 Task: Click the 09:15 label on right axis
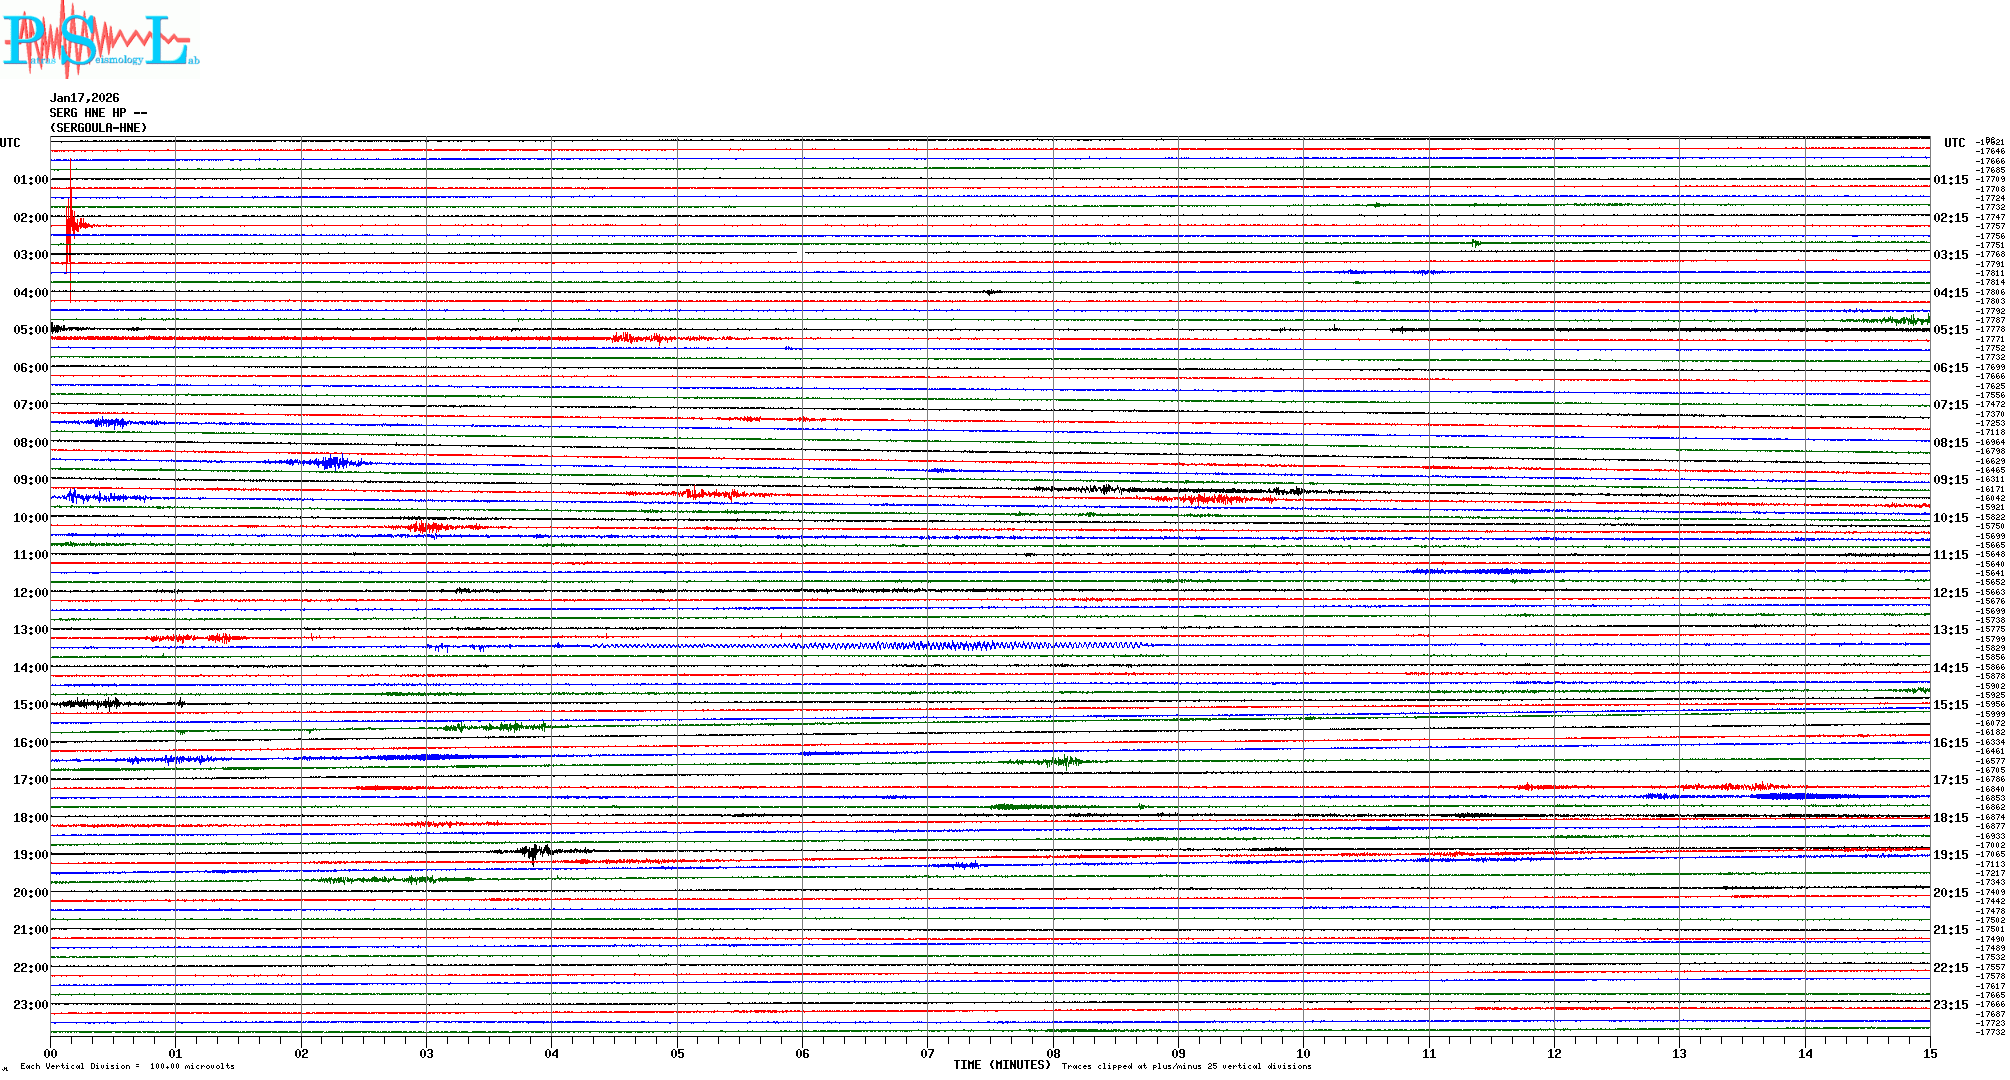[1950, 480]
